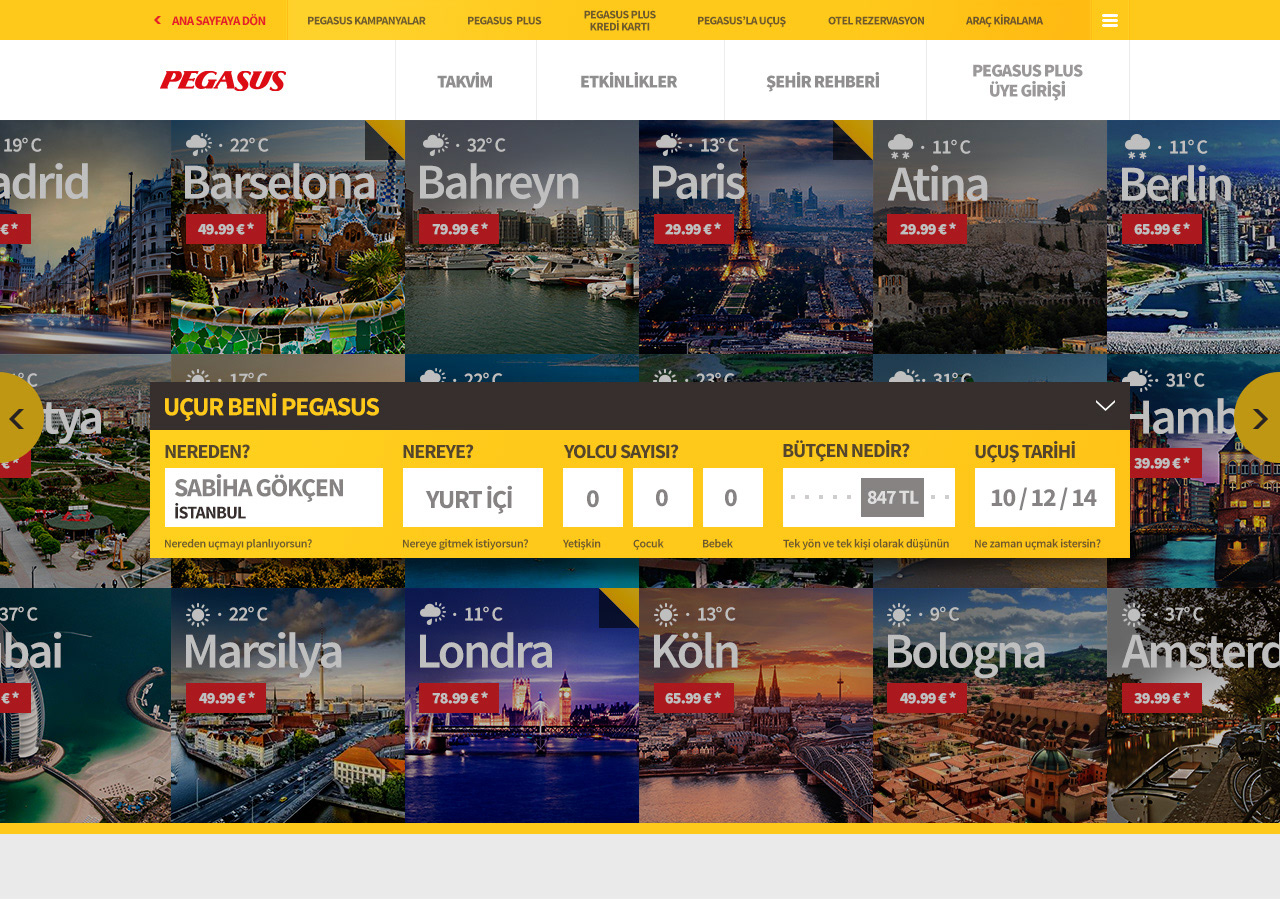The width and height of the screenshot is (1280, 900).
Task: Switch to the Şehir Rehberi tab
Action: (x=825, y=81)
